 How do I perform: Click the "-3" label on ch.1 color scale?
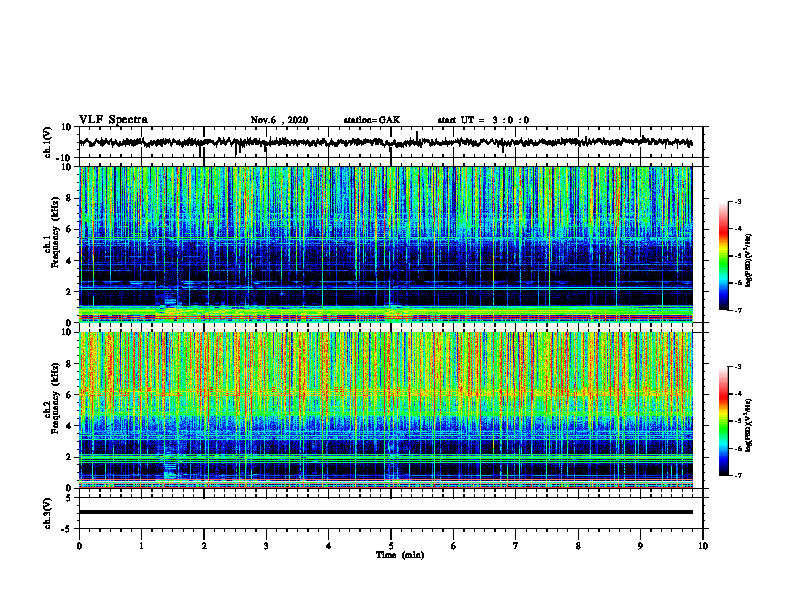coord(738,201)
